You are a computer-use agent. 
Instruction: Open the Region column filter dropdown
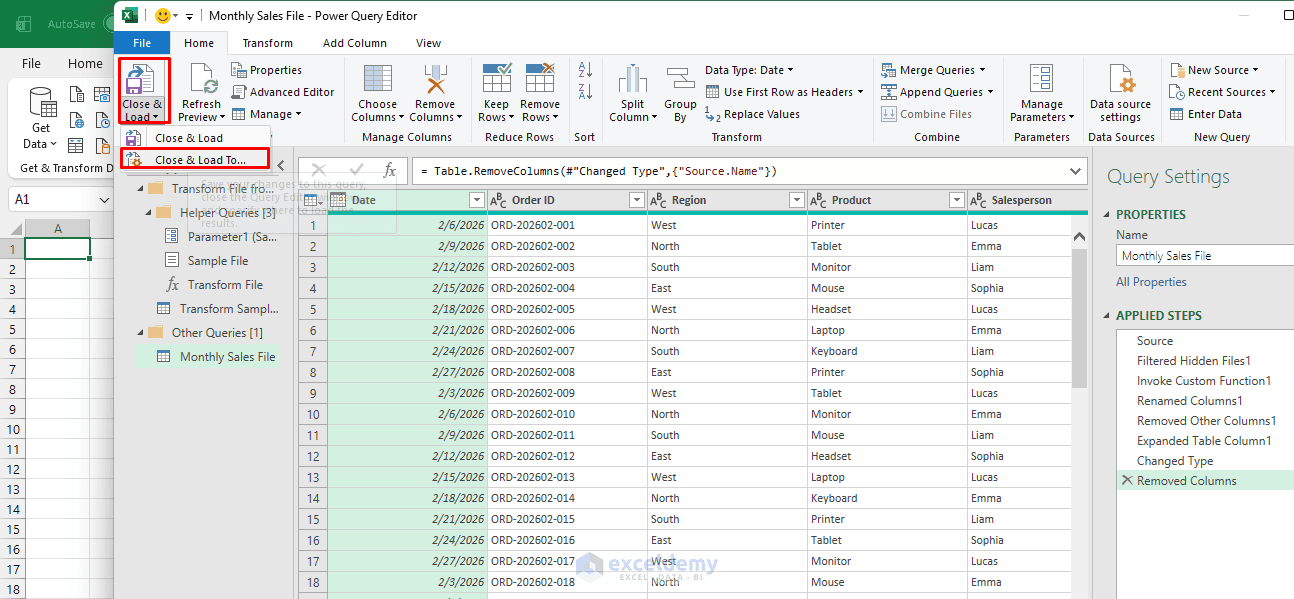click(x=796, y=201)
